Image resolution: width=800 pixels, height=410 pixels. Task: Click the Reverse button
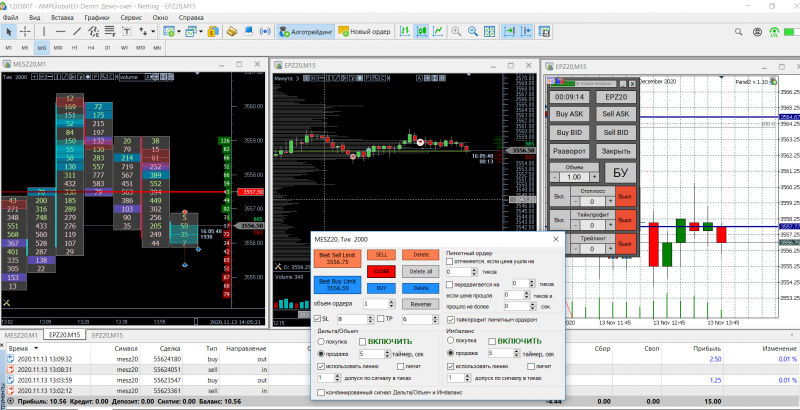tap(420, 304)
